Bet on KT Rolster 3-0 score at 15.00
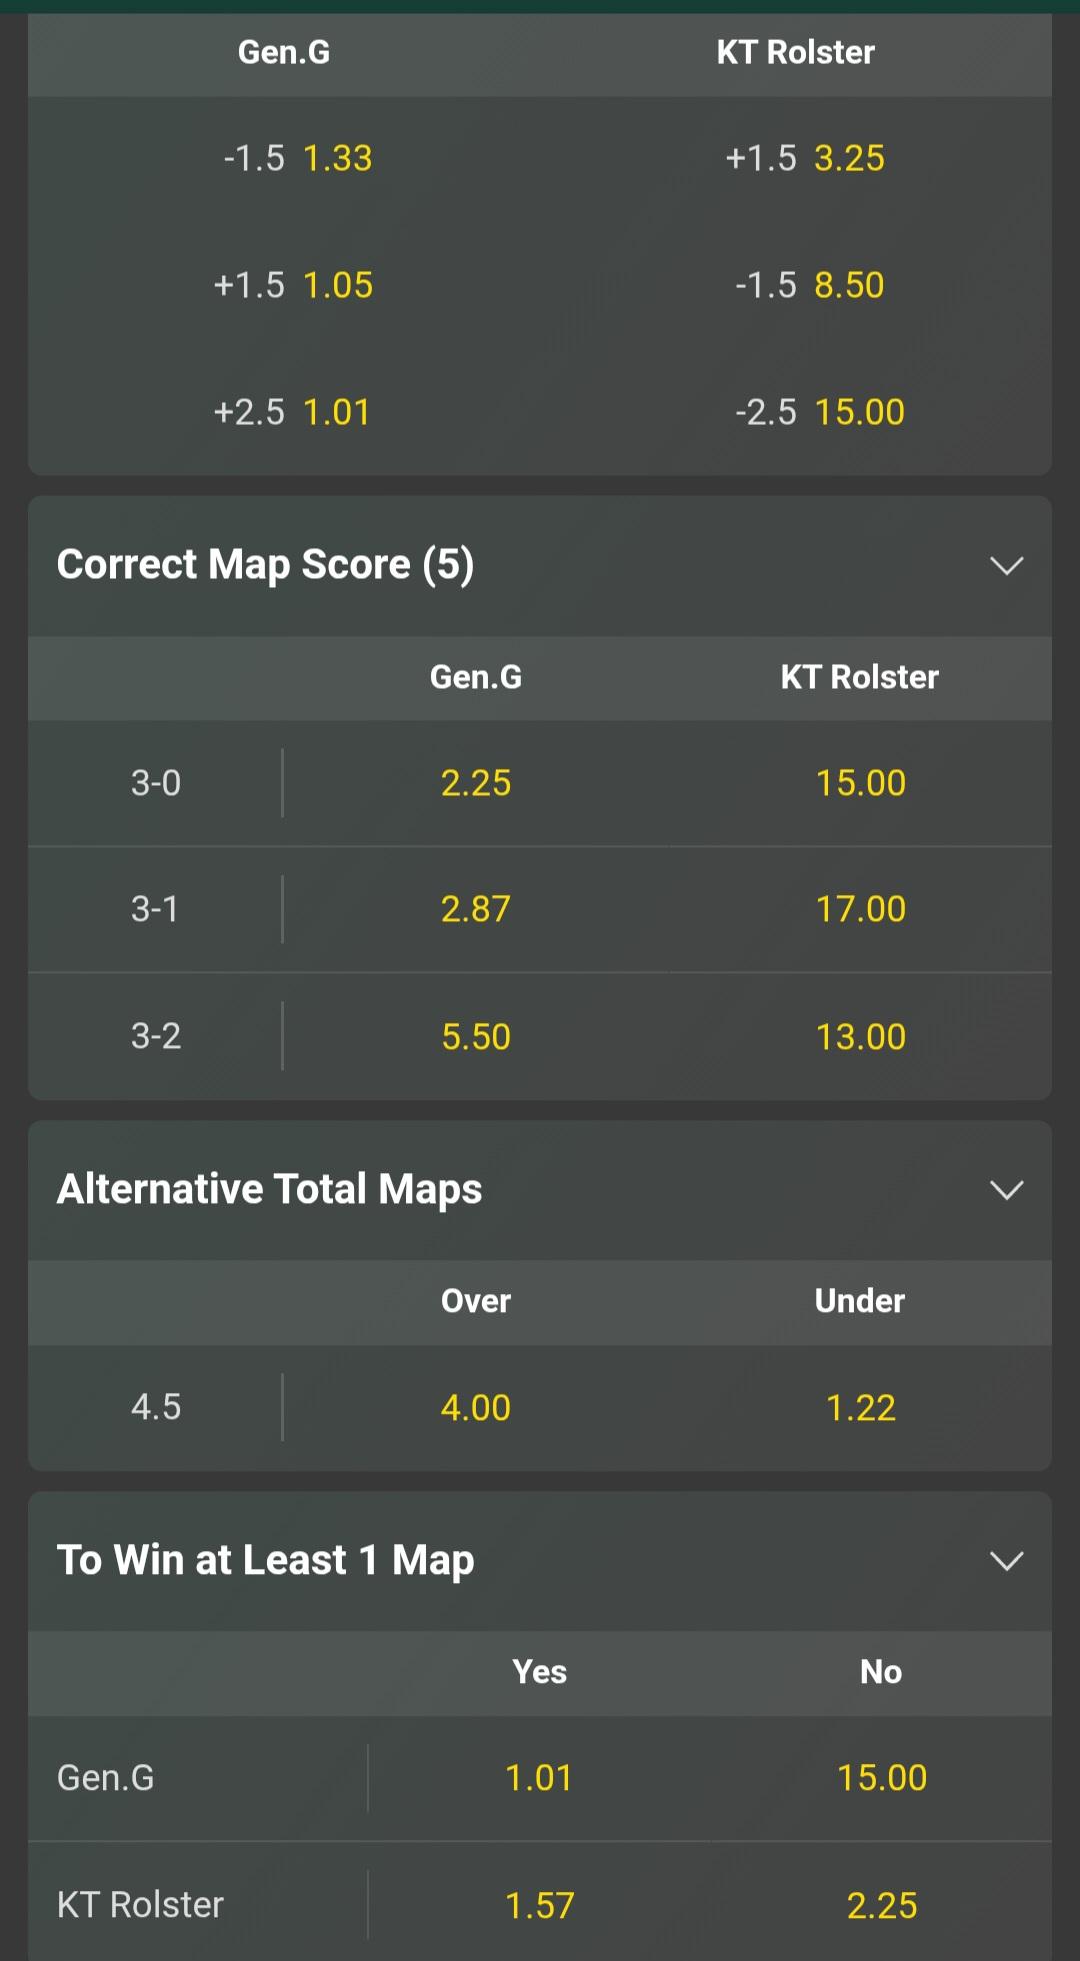 860,783
